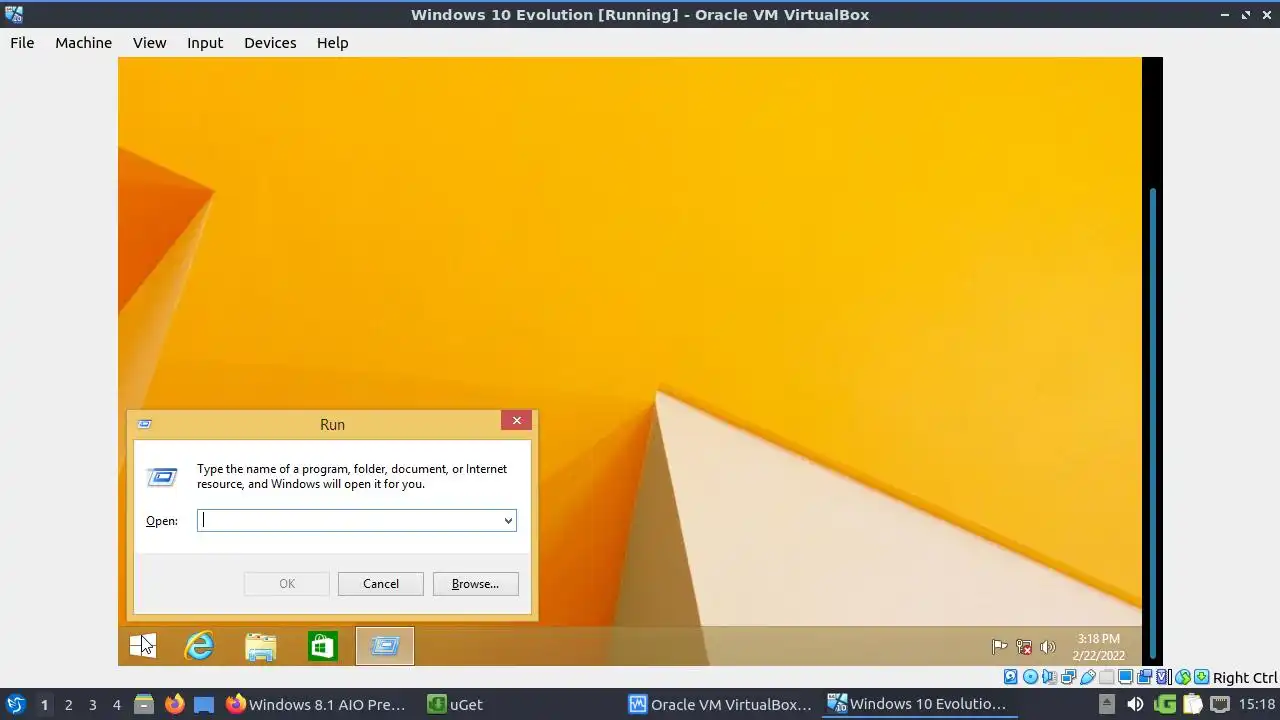Click the keyboard capture green arrow icon
1280x720 pixels.
click(1202, 677)
